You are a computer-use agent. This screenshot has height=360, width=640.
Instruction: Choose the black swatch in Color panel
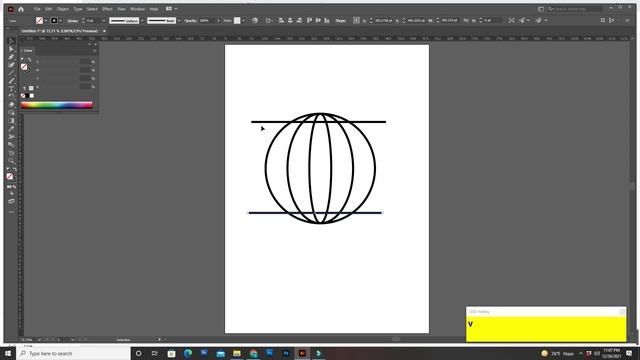27,96
